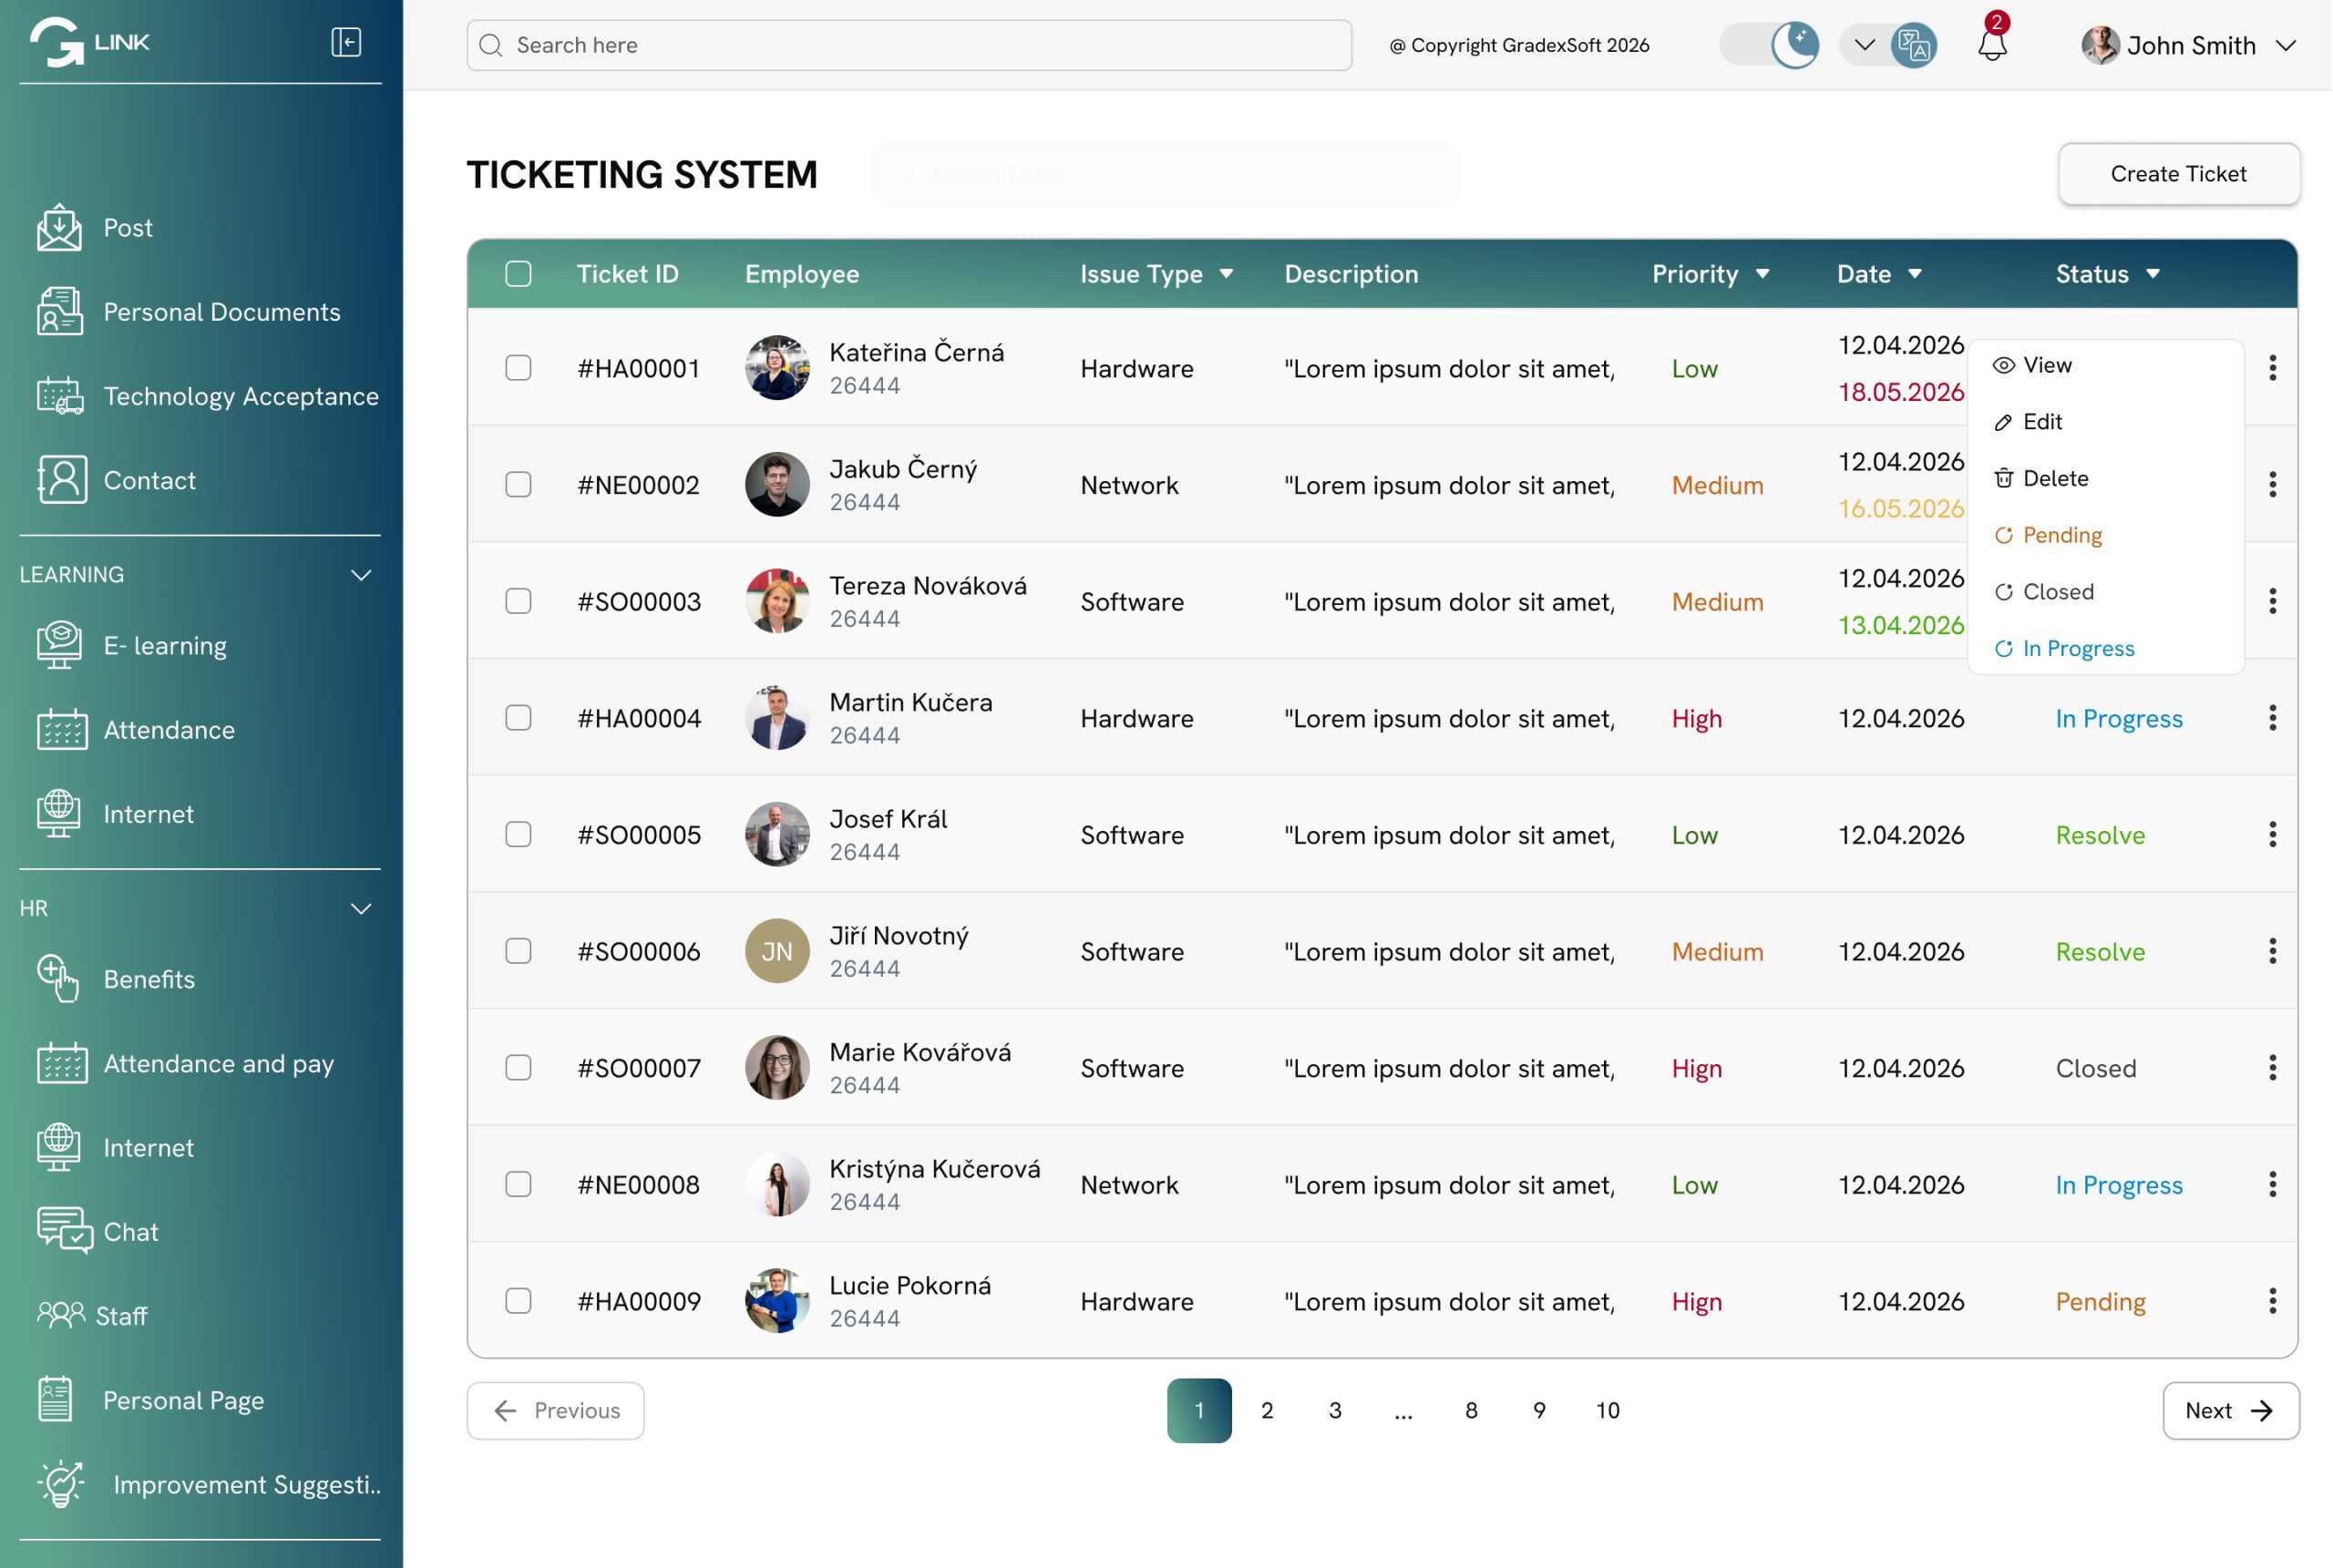Check the checkbox for ticket #SO00005
This screenshot has height=1568, width=2333.
[519, 834]
